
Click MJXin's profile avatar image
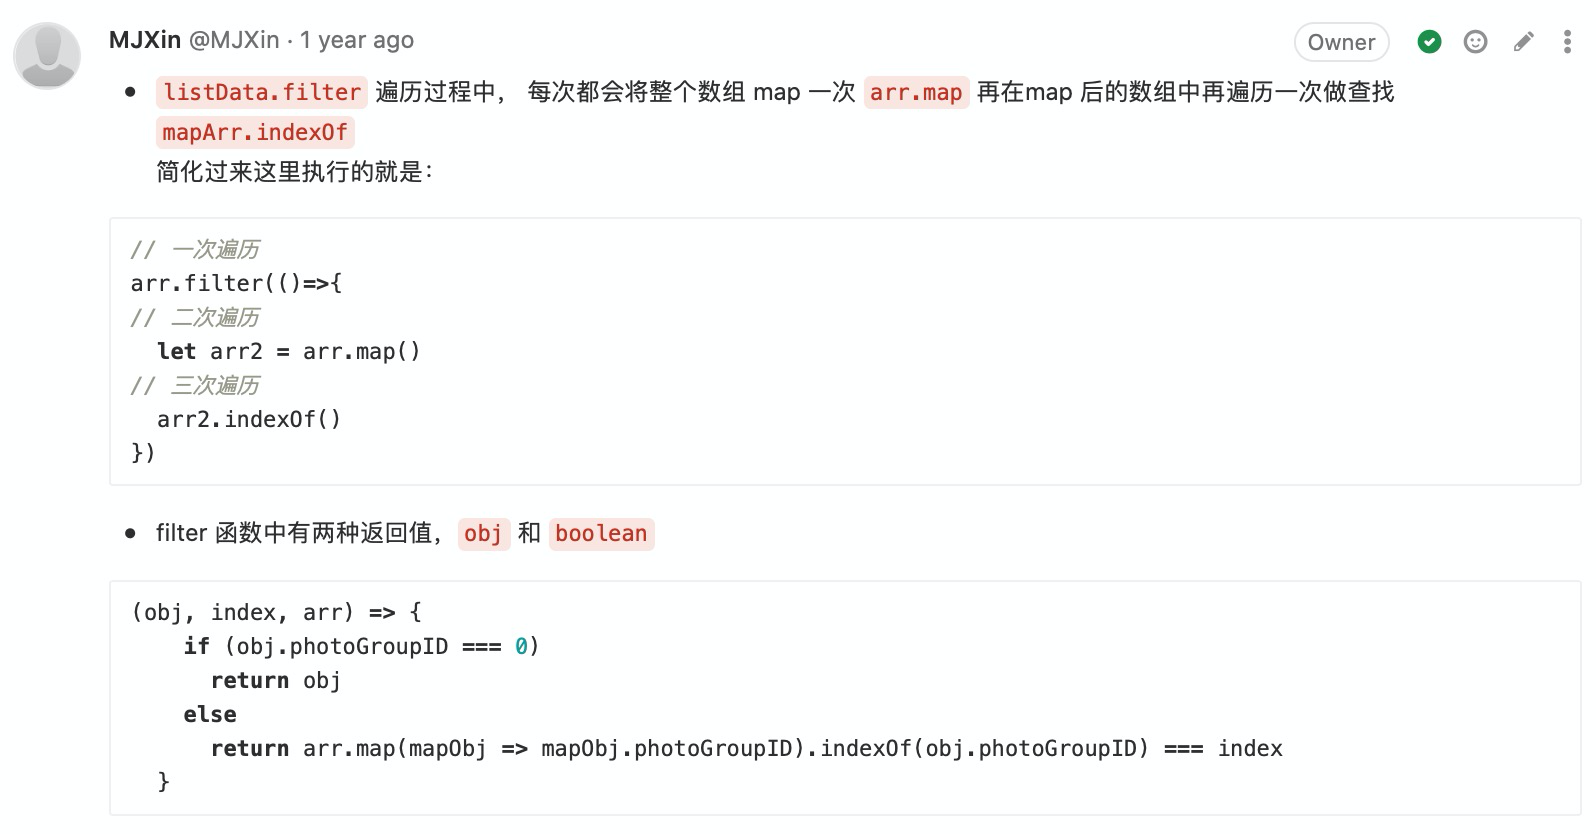47,56
